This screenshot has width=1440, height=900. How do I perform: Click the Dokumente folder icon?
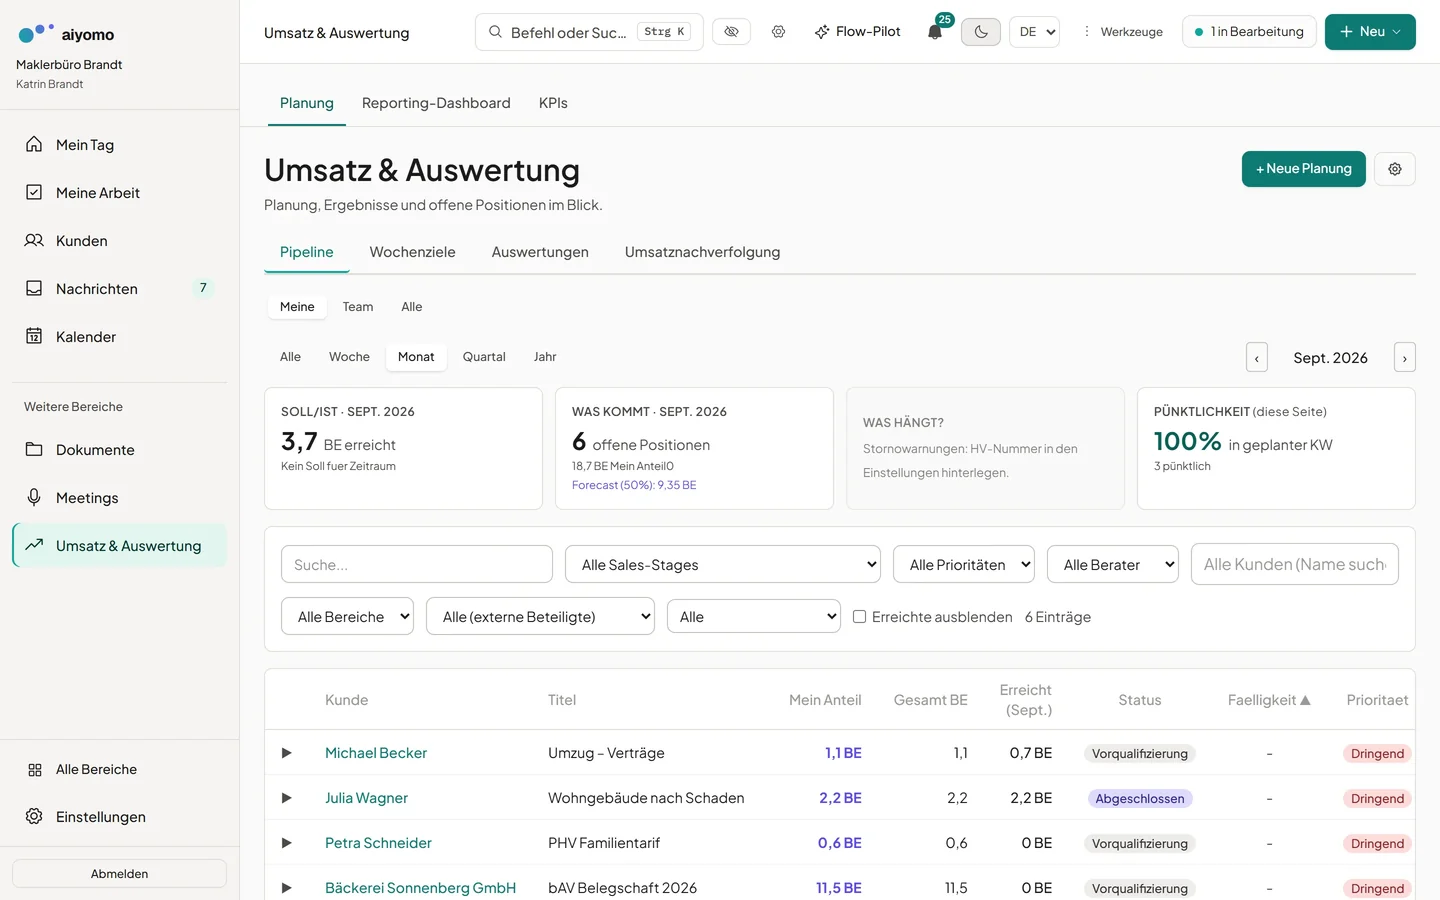(x=34, y=449)
